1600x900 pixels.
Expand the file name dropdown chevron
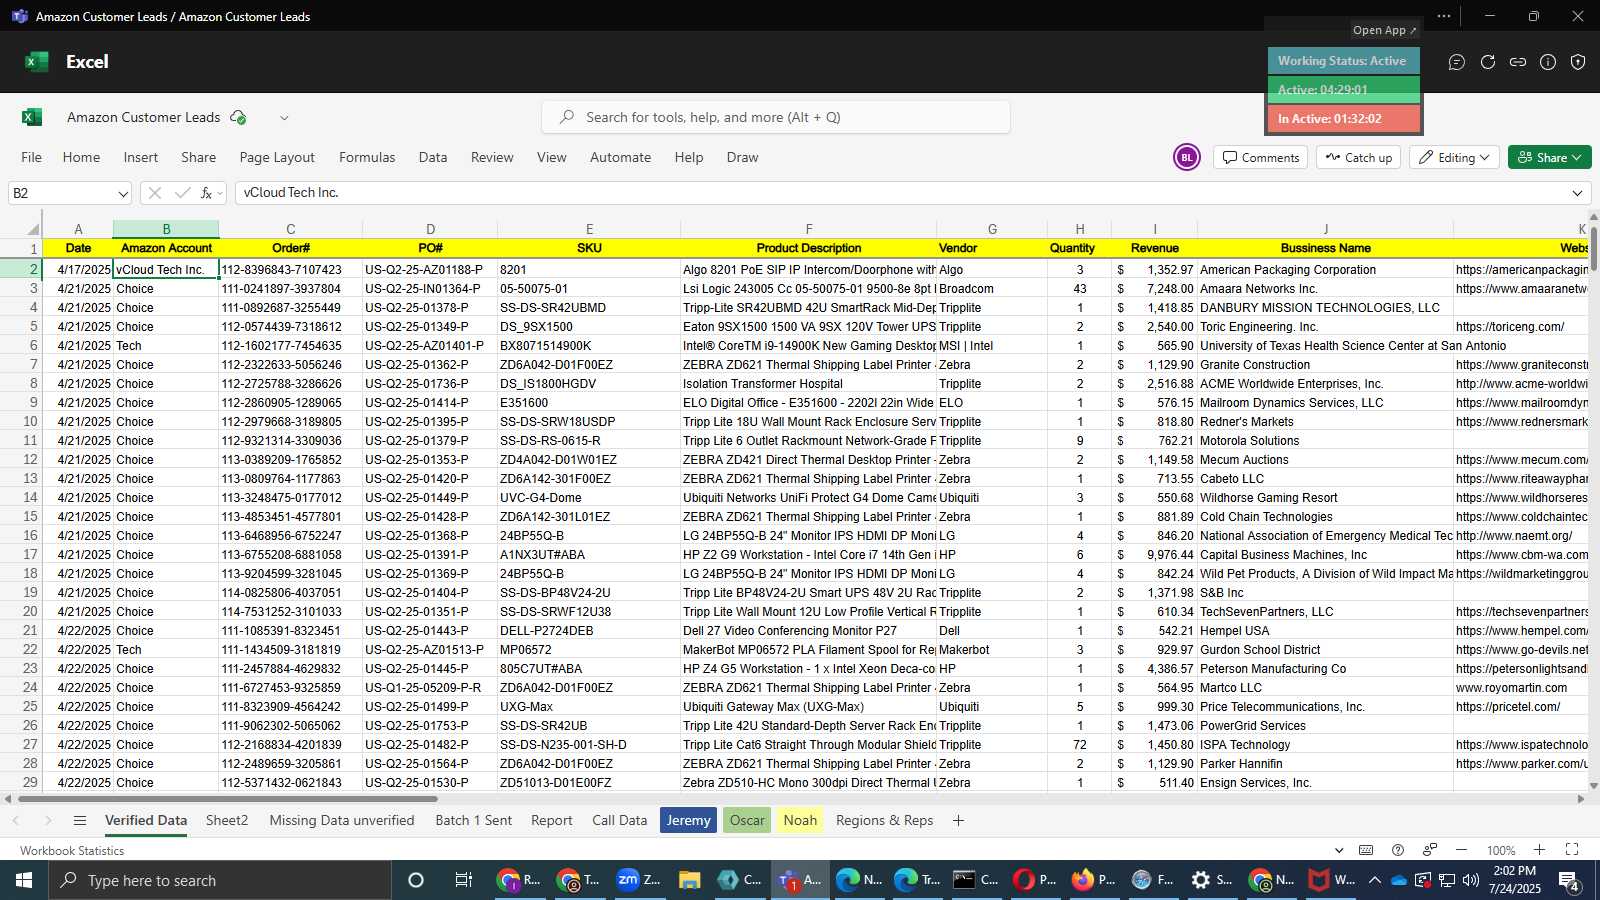(x=284, y=118)
